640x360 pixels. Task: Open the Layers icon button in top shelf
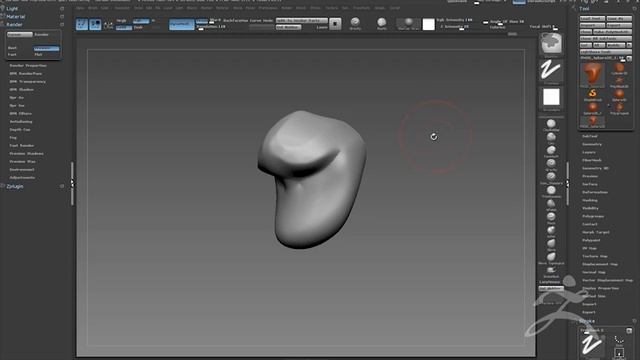335,24
